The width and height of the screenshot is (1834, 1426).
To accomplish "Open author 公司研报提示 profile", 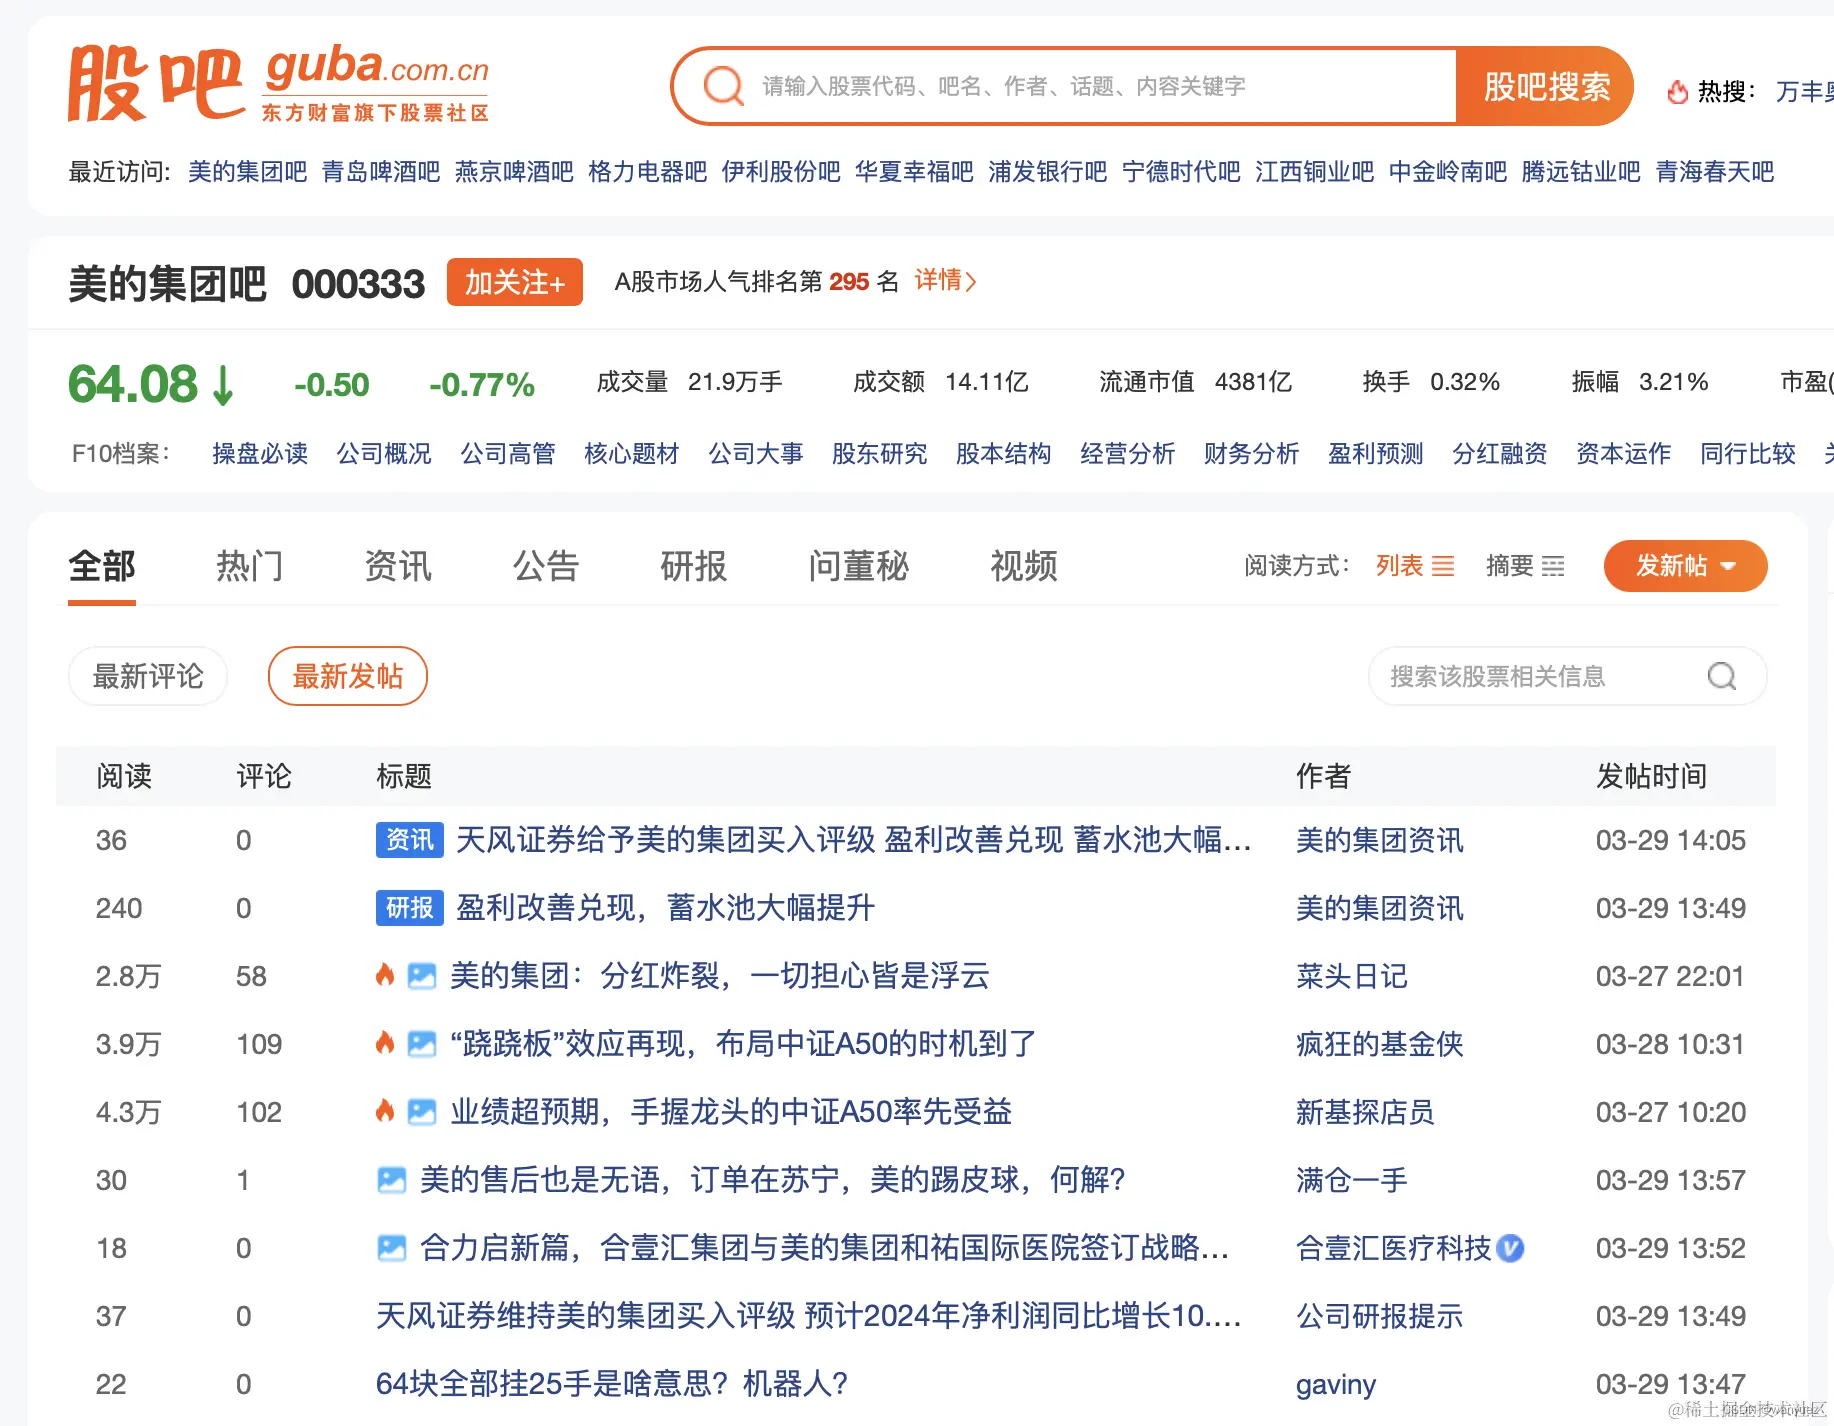I will pos(1380,1316).
